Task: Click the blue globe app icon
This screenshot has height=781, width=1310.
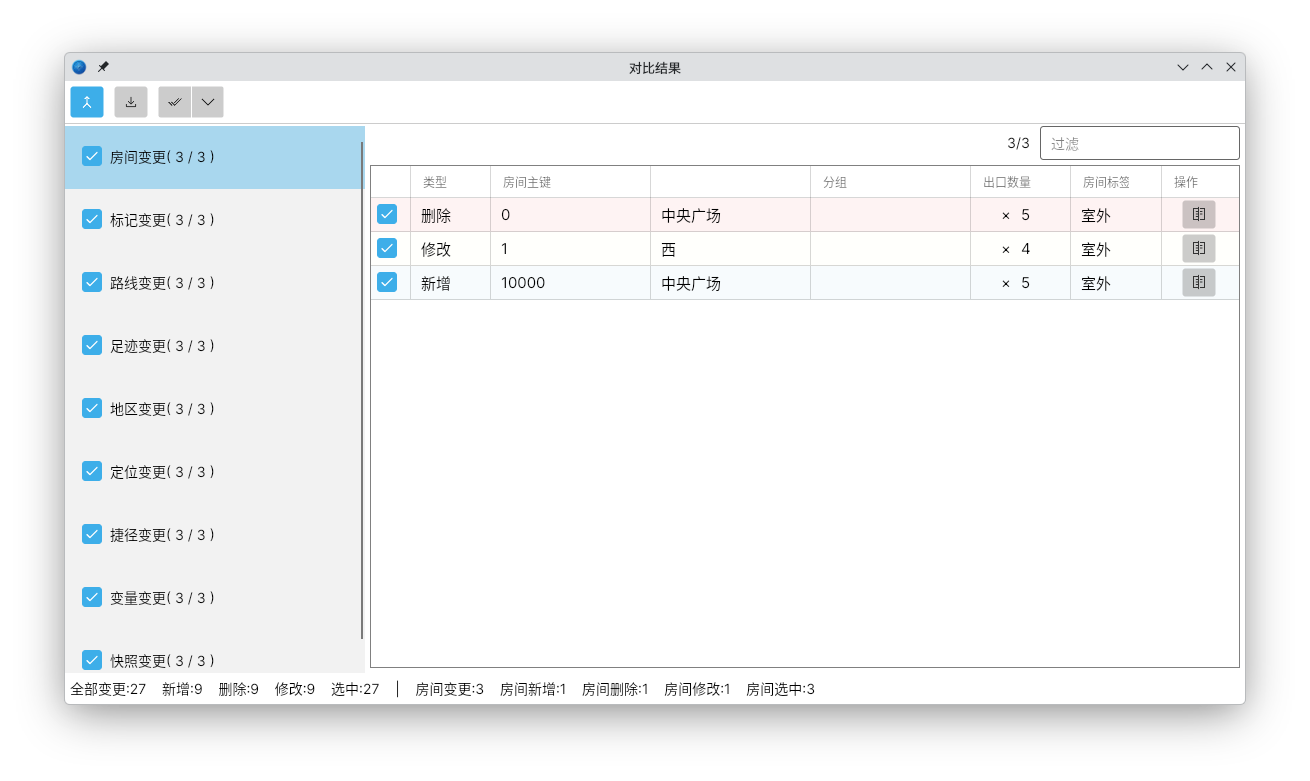Action: [79, 67]
